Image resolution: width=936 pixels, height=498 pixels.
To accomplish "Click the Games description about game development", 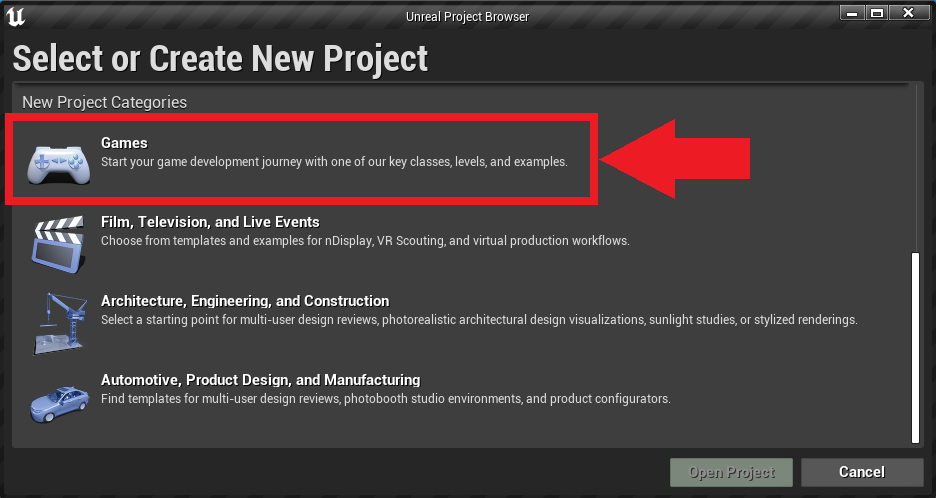I will (x=334, y=162).
